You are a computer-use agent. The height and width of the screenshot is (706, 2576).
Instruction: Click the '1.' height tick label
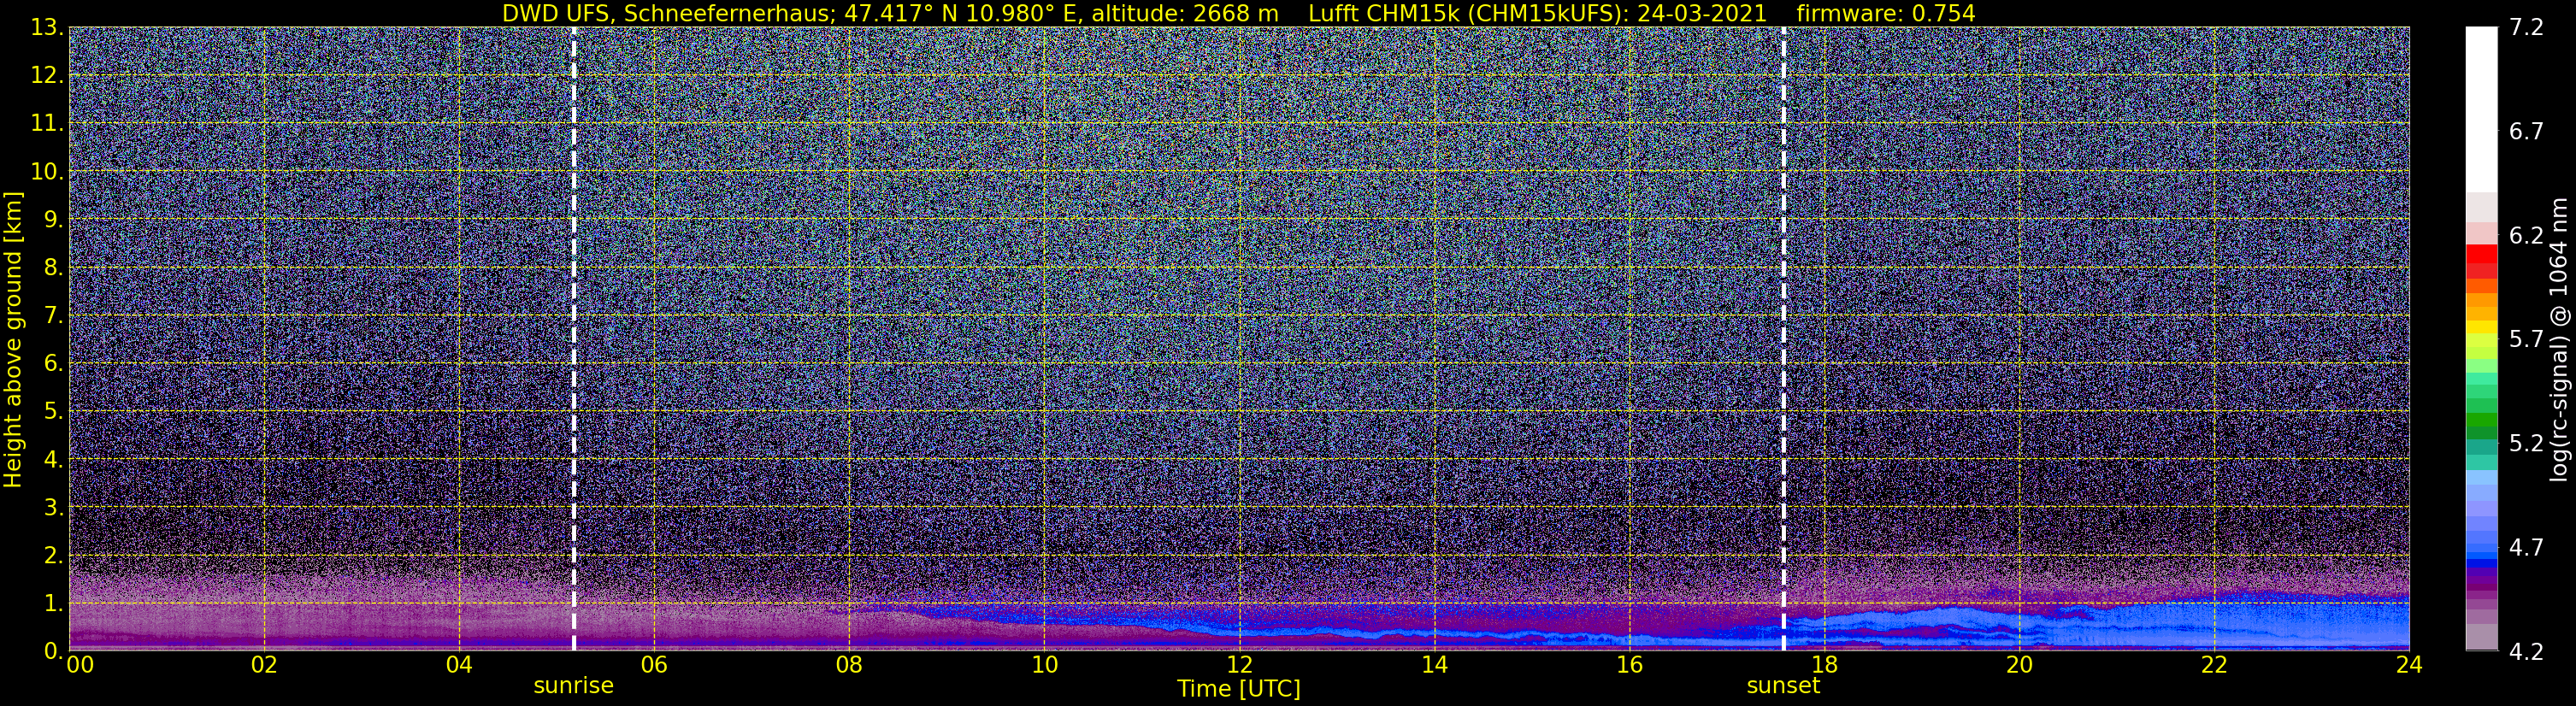tap(53, 604)
